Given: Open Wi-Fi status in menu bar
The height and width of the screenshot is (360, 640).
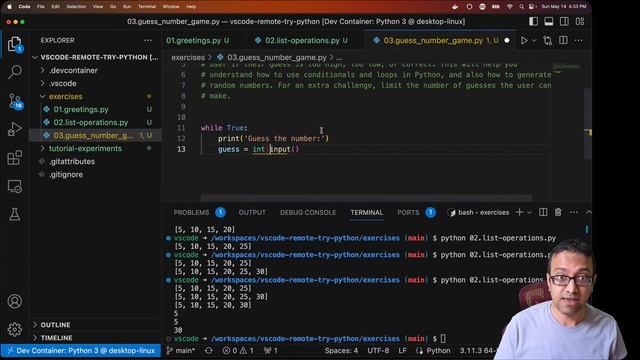Looking at the screenshot, I should 509,7.
